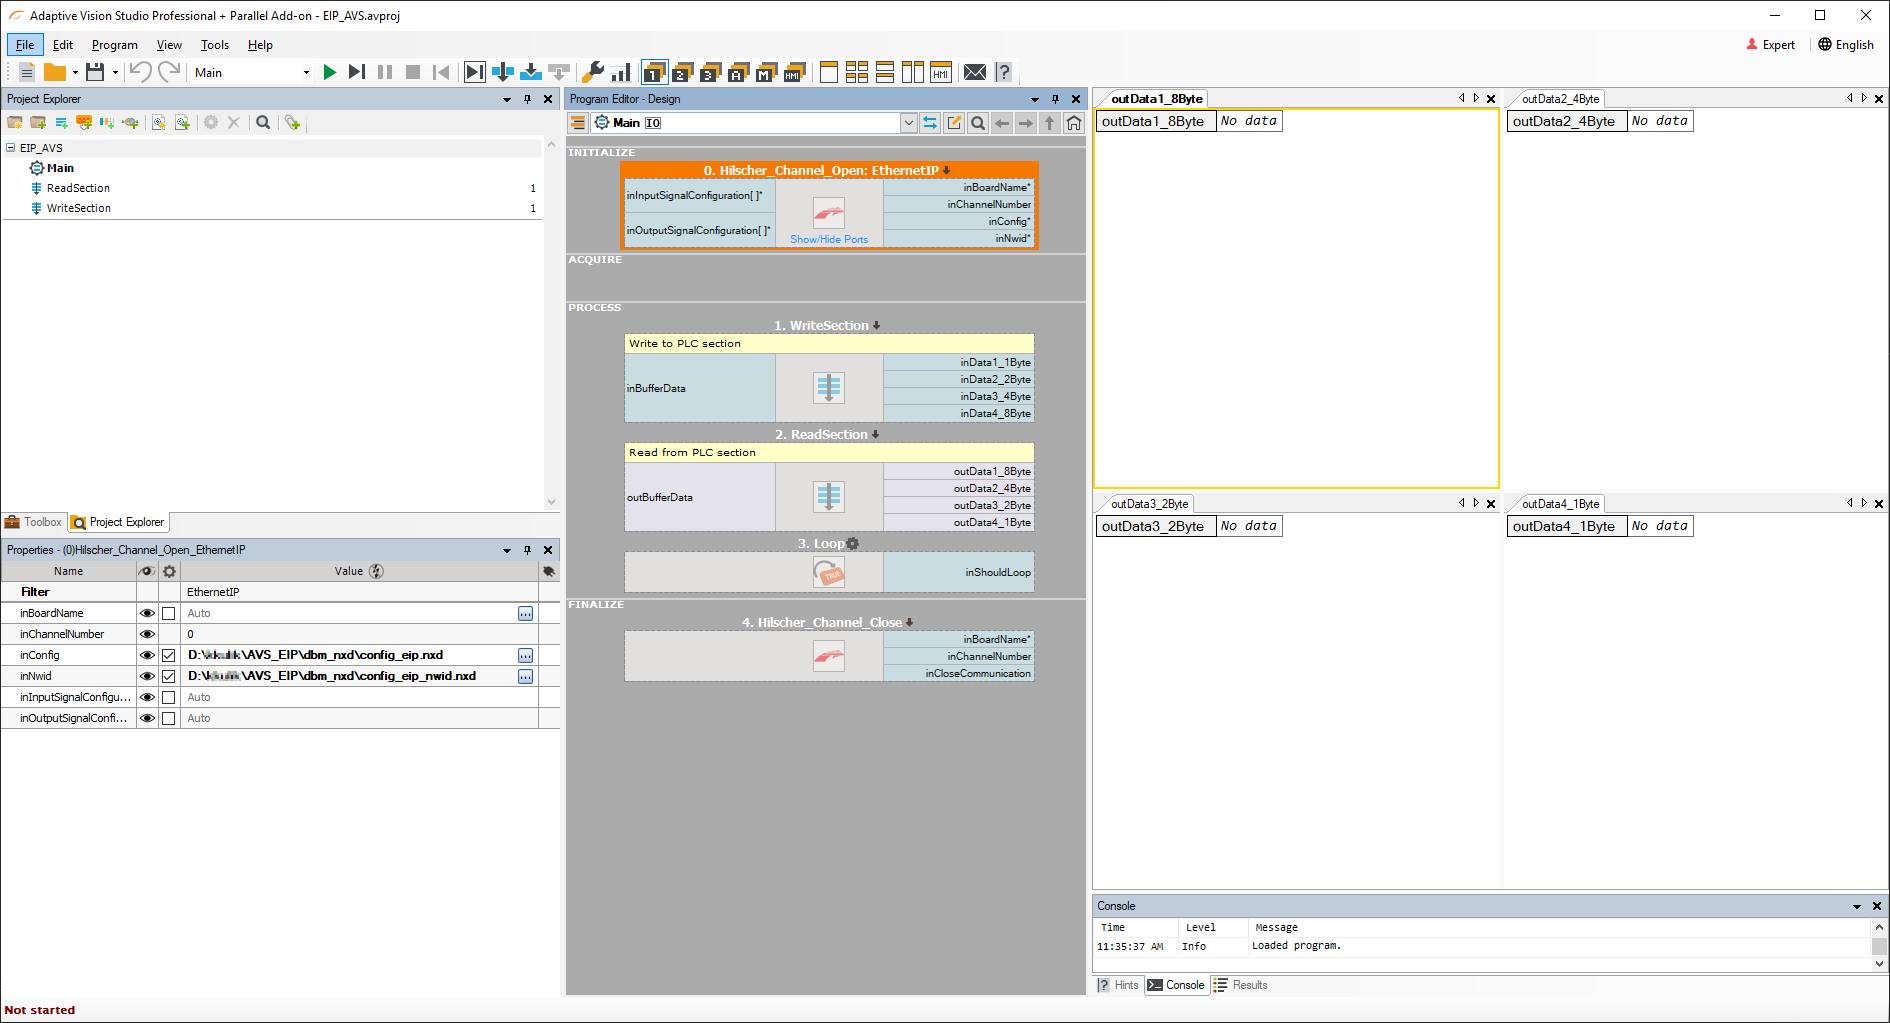Open the Main task dropdown in toolbar

point(306,72)
